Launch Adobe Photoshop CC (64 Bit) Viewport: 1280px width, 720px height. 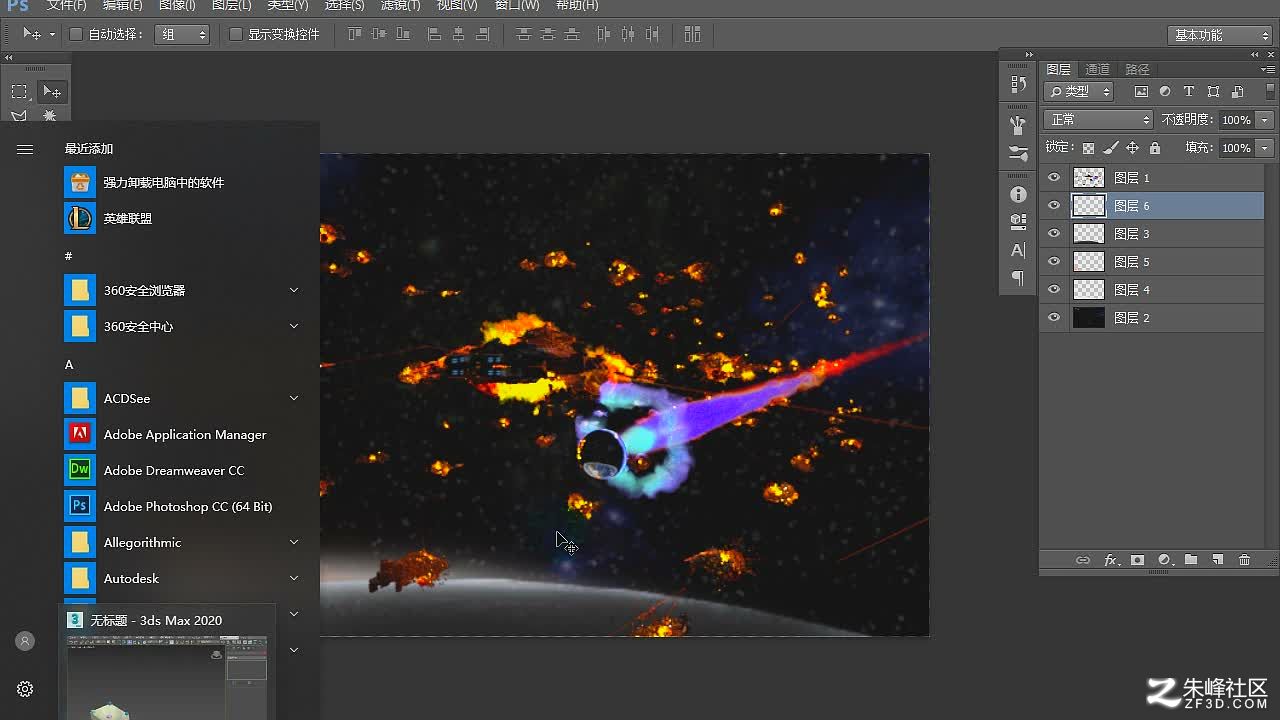coord(188,506)
